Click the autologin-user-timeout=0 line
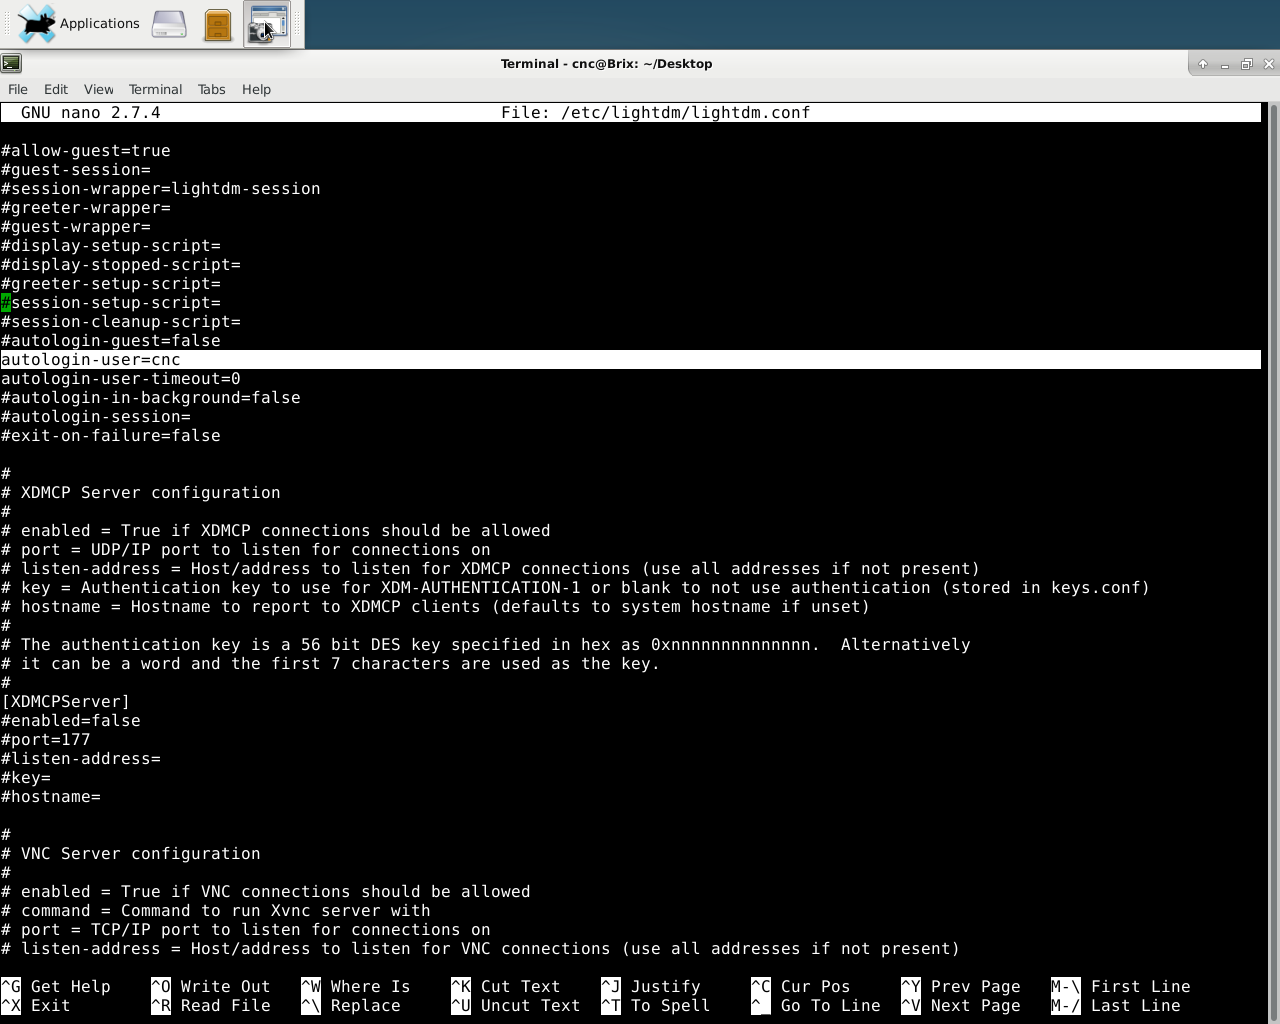1280x1024 pixels. coord(121,379)
